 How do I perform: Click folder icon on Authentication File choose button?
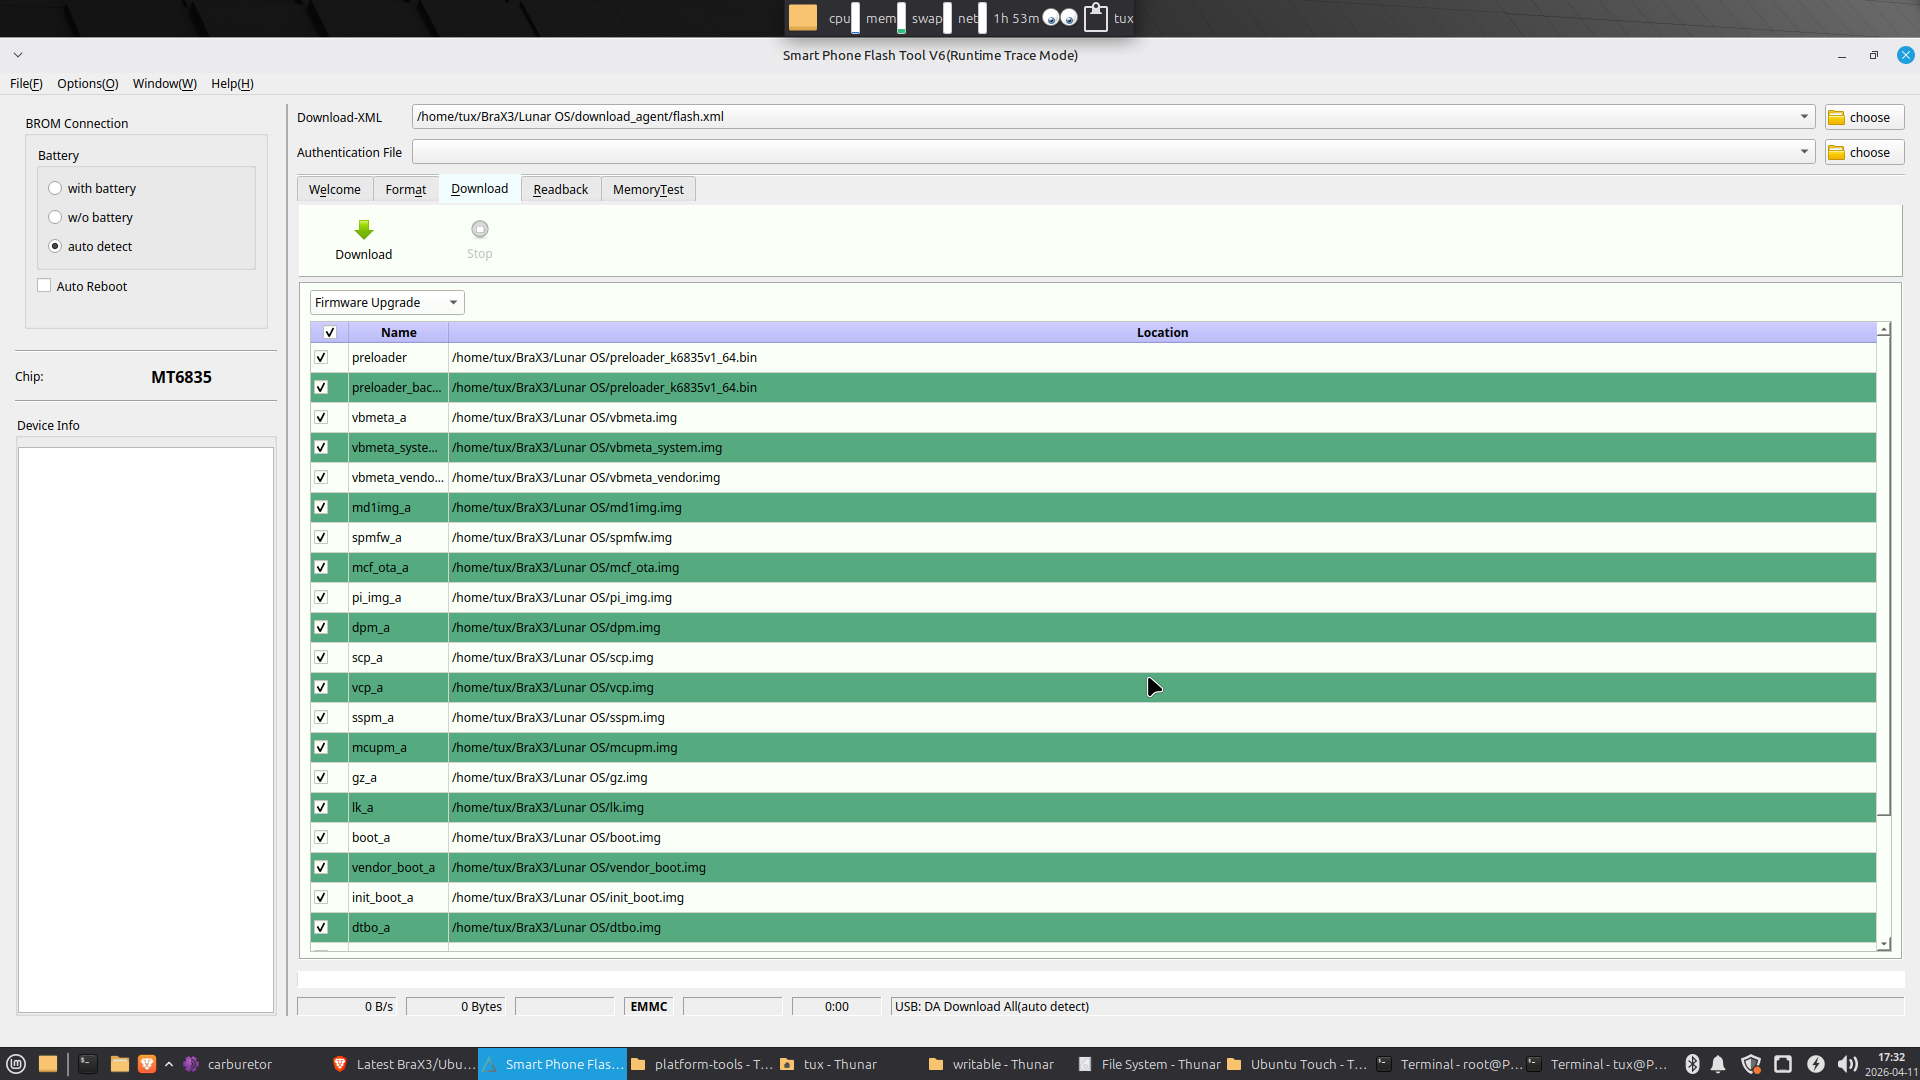pyautogui.click(x=1837, y=153)
